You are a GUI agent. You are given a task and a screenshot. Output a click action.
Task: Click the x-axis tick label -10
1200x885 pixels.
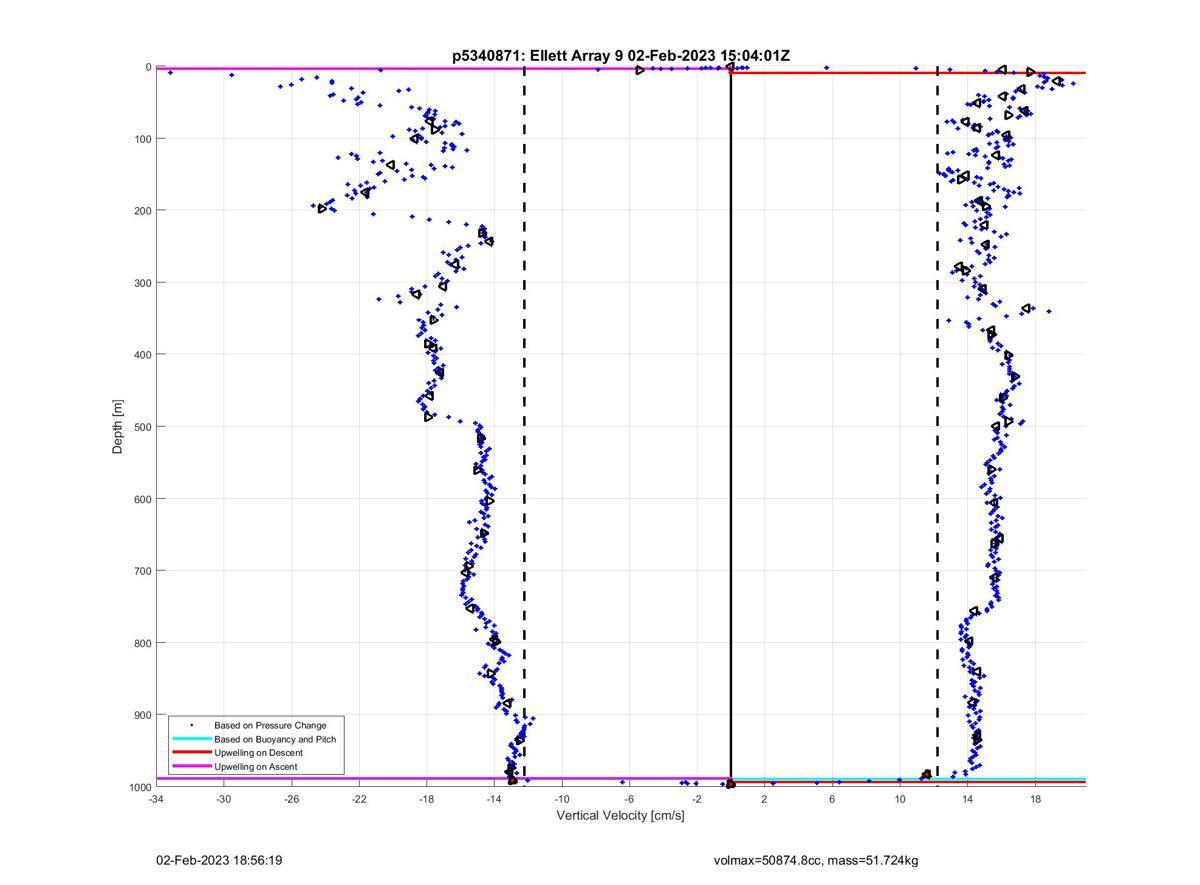pyautogui.click(x=562, y=799)
